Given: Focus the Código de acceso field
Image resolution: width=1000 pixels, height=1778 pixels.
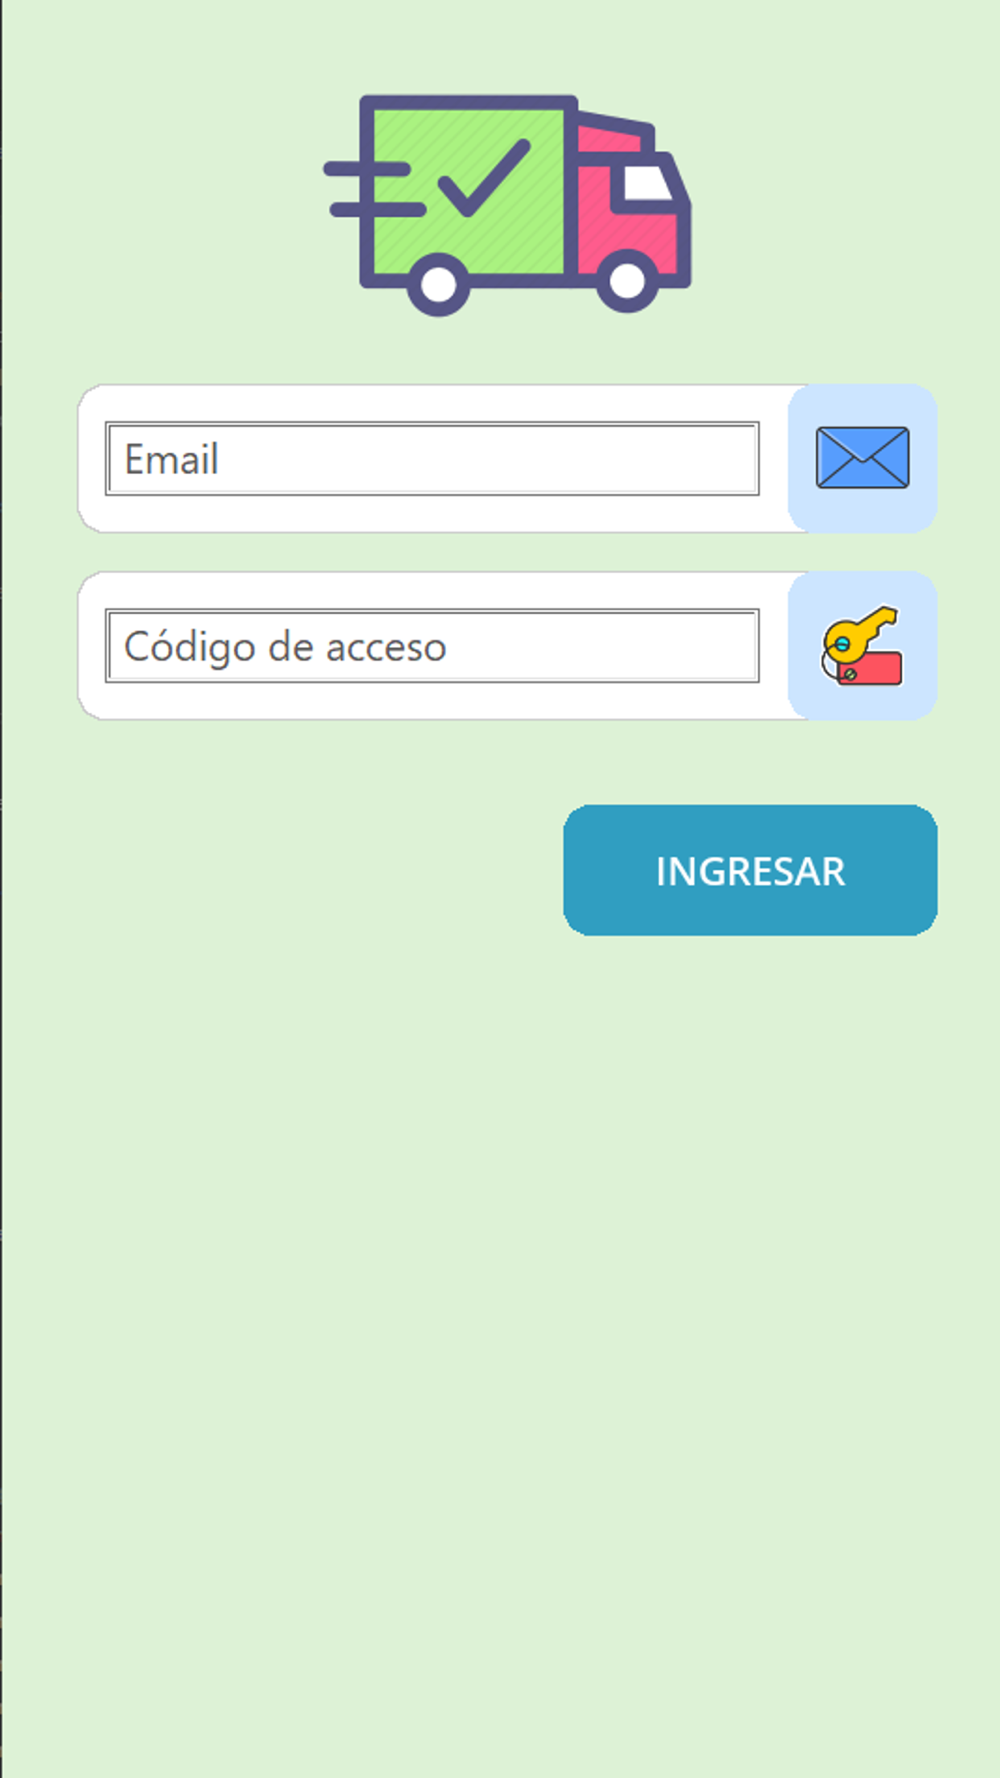Looking at the screenshot, I should 432,646.
